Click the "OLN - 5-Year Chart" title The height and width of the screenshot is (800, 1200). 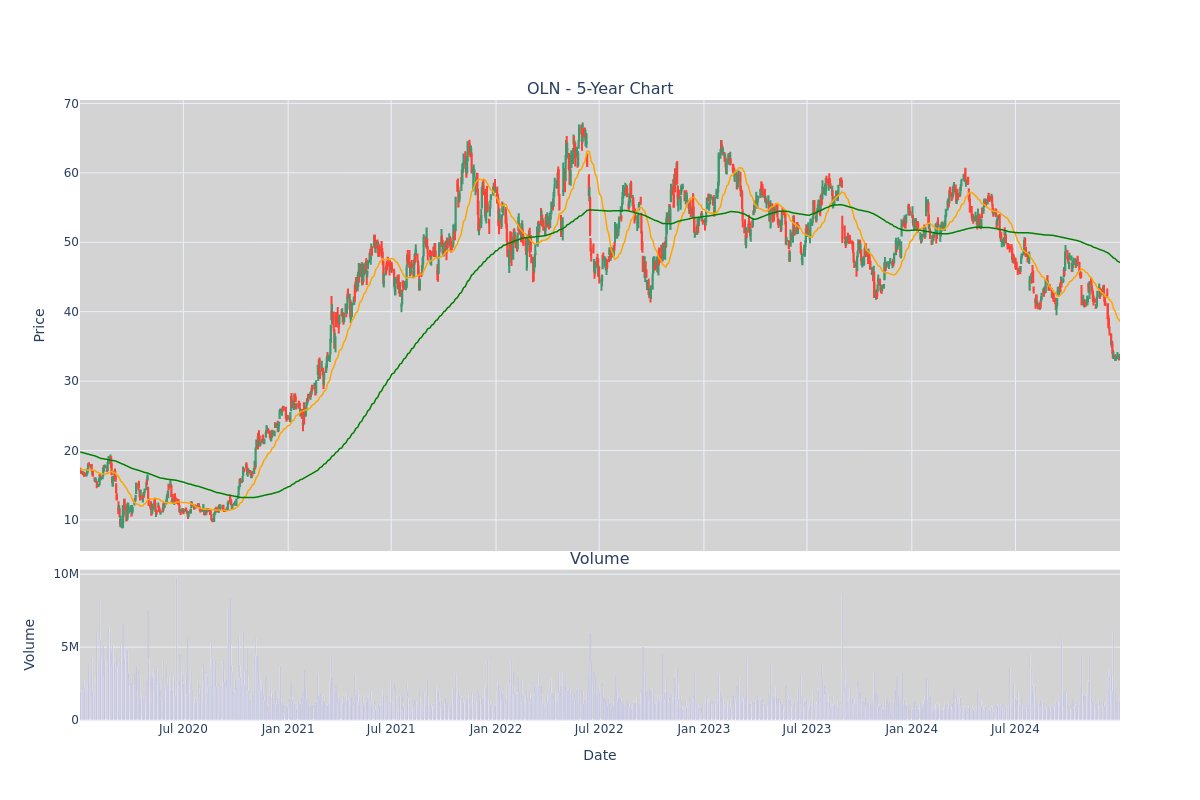point(600,89)
